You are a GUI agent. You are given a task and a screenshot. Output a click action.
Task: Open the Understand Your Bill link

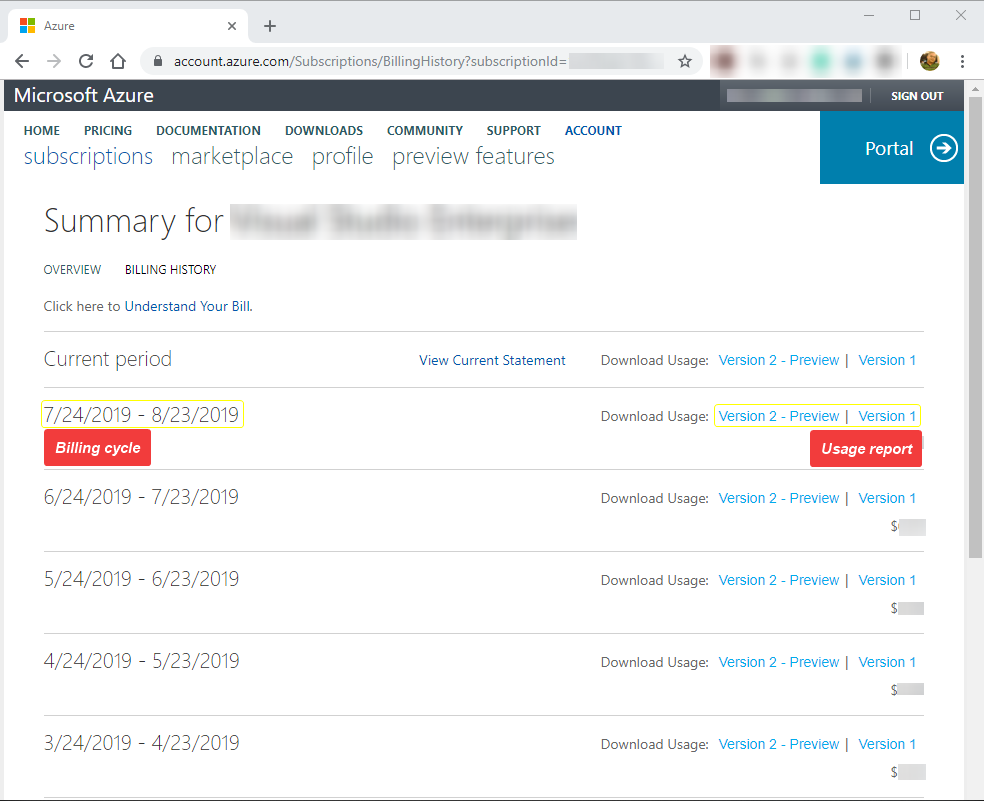[188, 306]
